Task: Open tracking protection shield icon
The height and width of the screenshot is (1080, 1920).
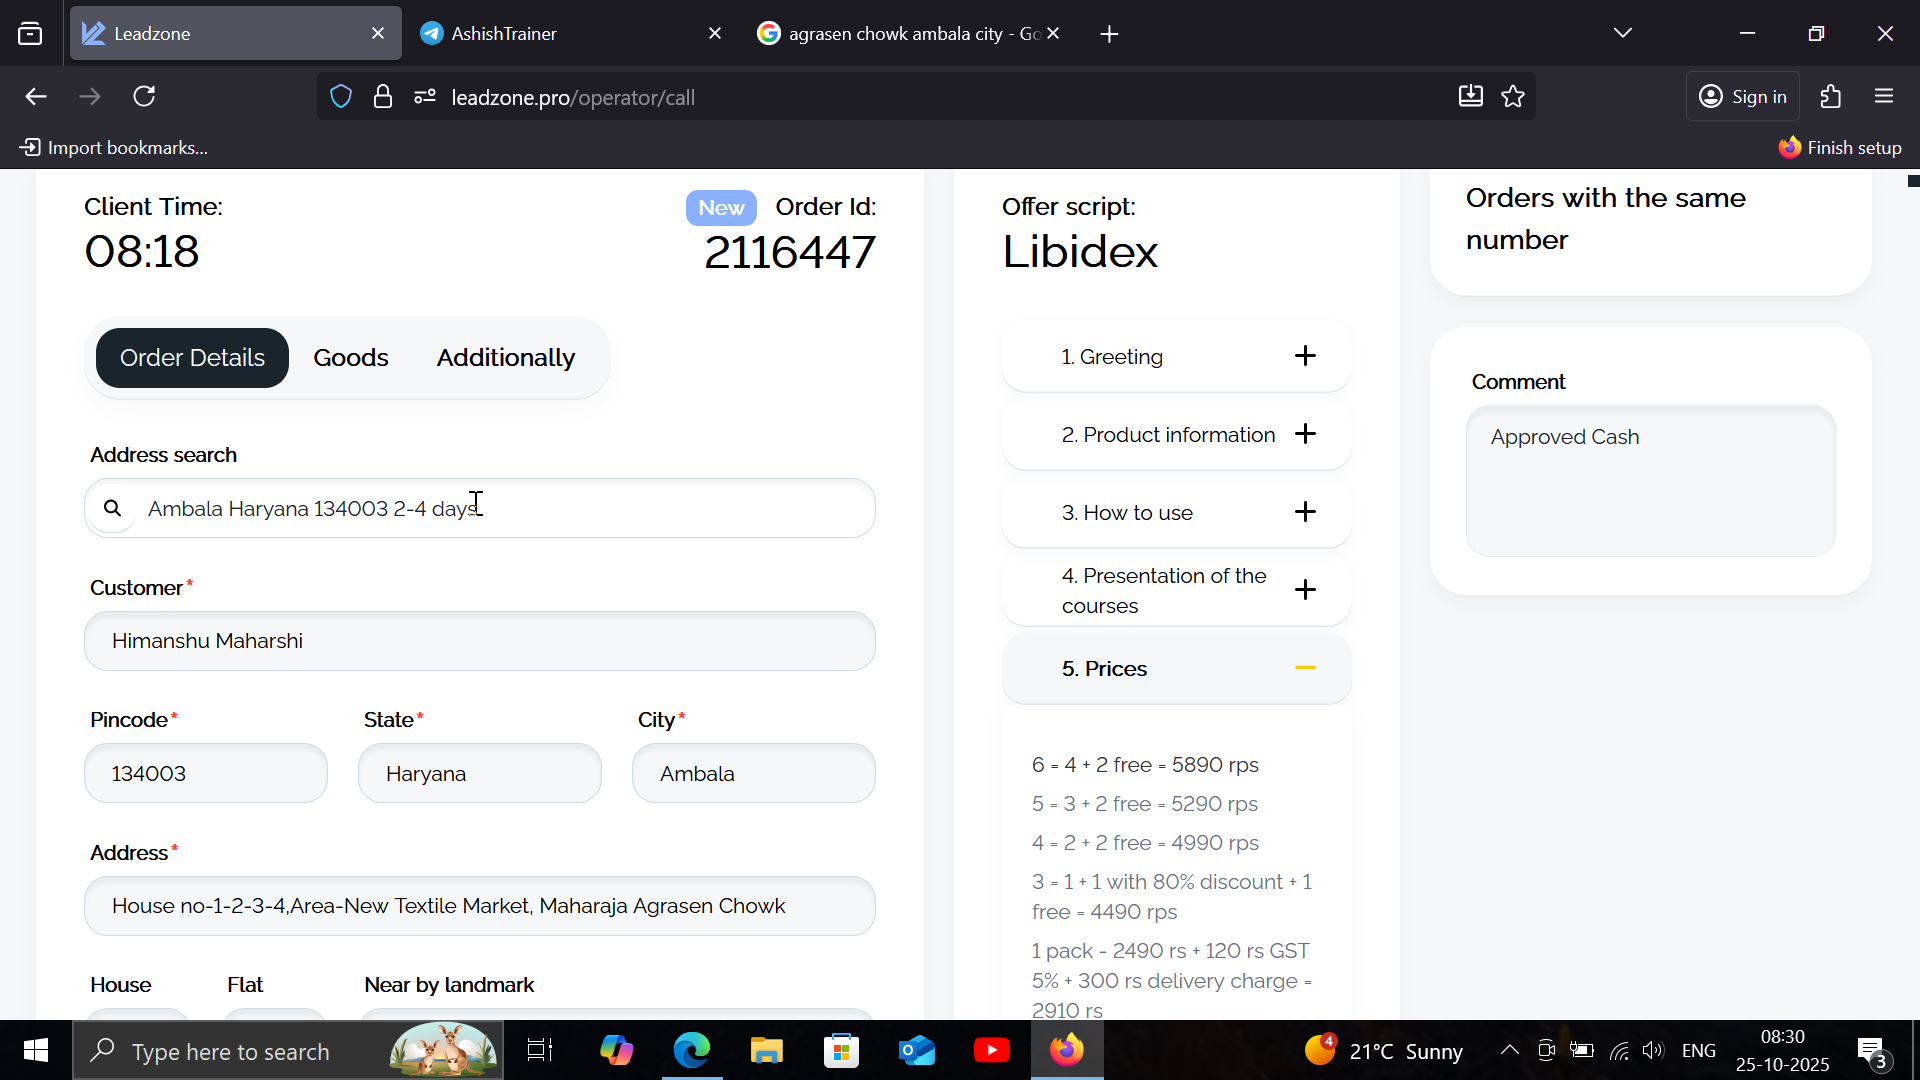Action: [x=341, y=97]
